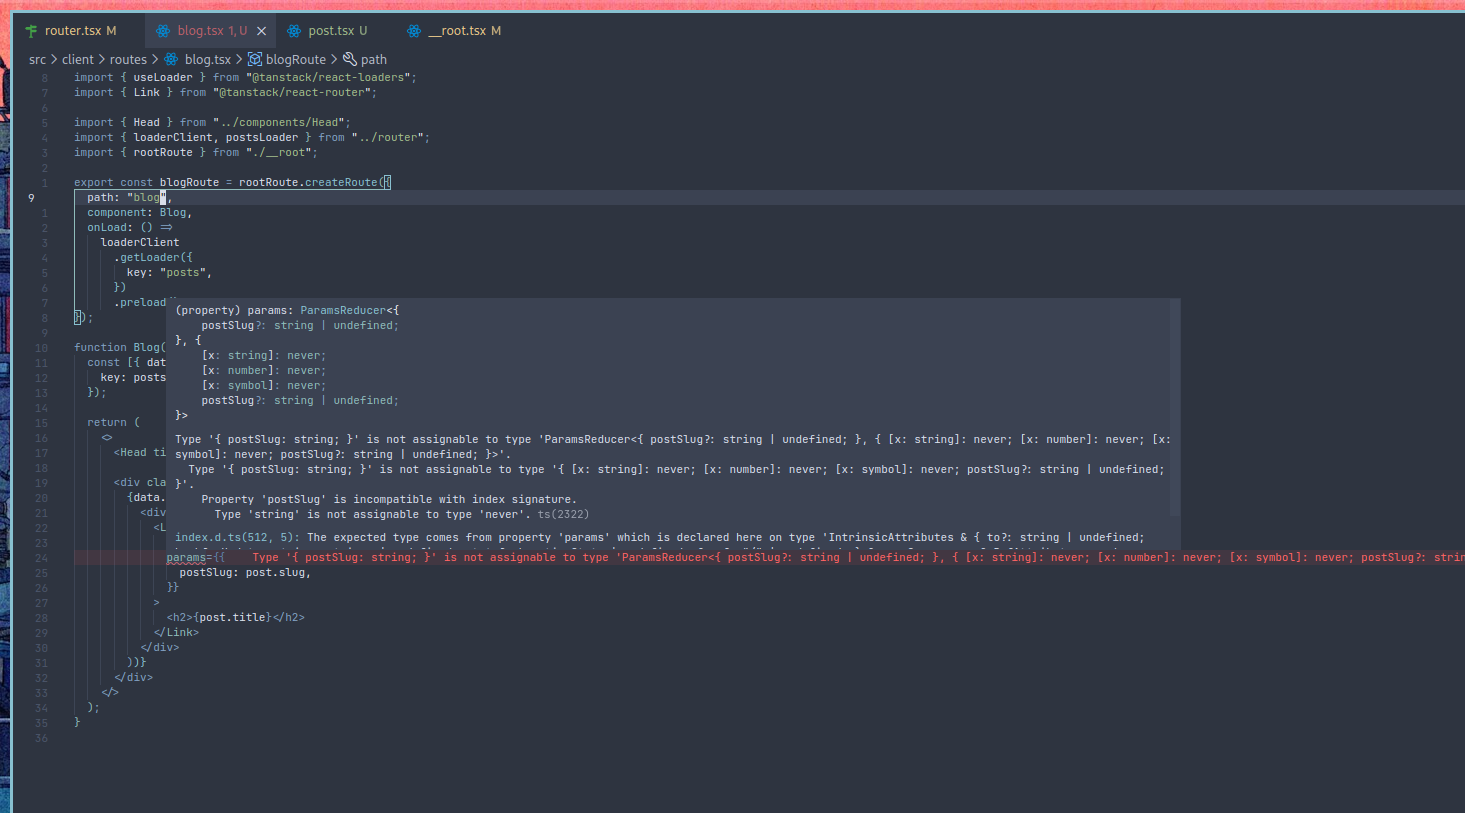The image size is (1465, 813).
Task: Click the ts(2322) error code in hover
Action: tap(563, 515)
